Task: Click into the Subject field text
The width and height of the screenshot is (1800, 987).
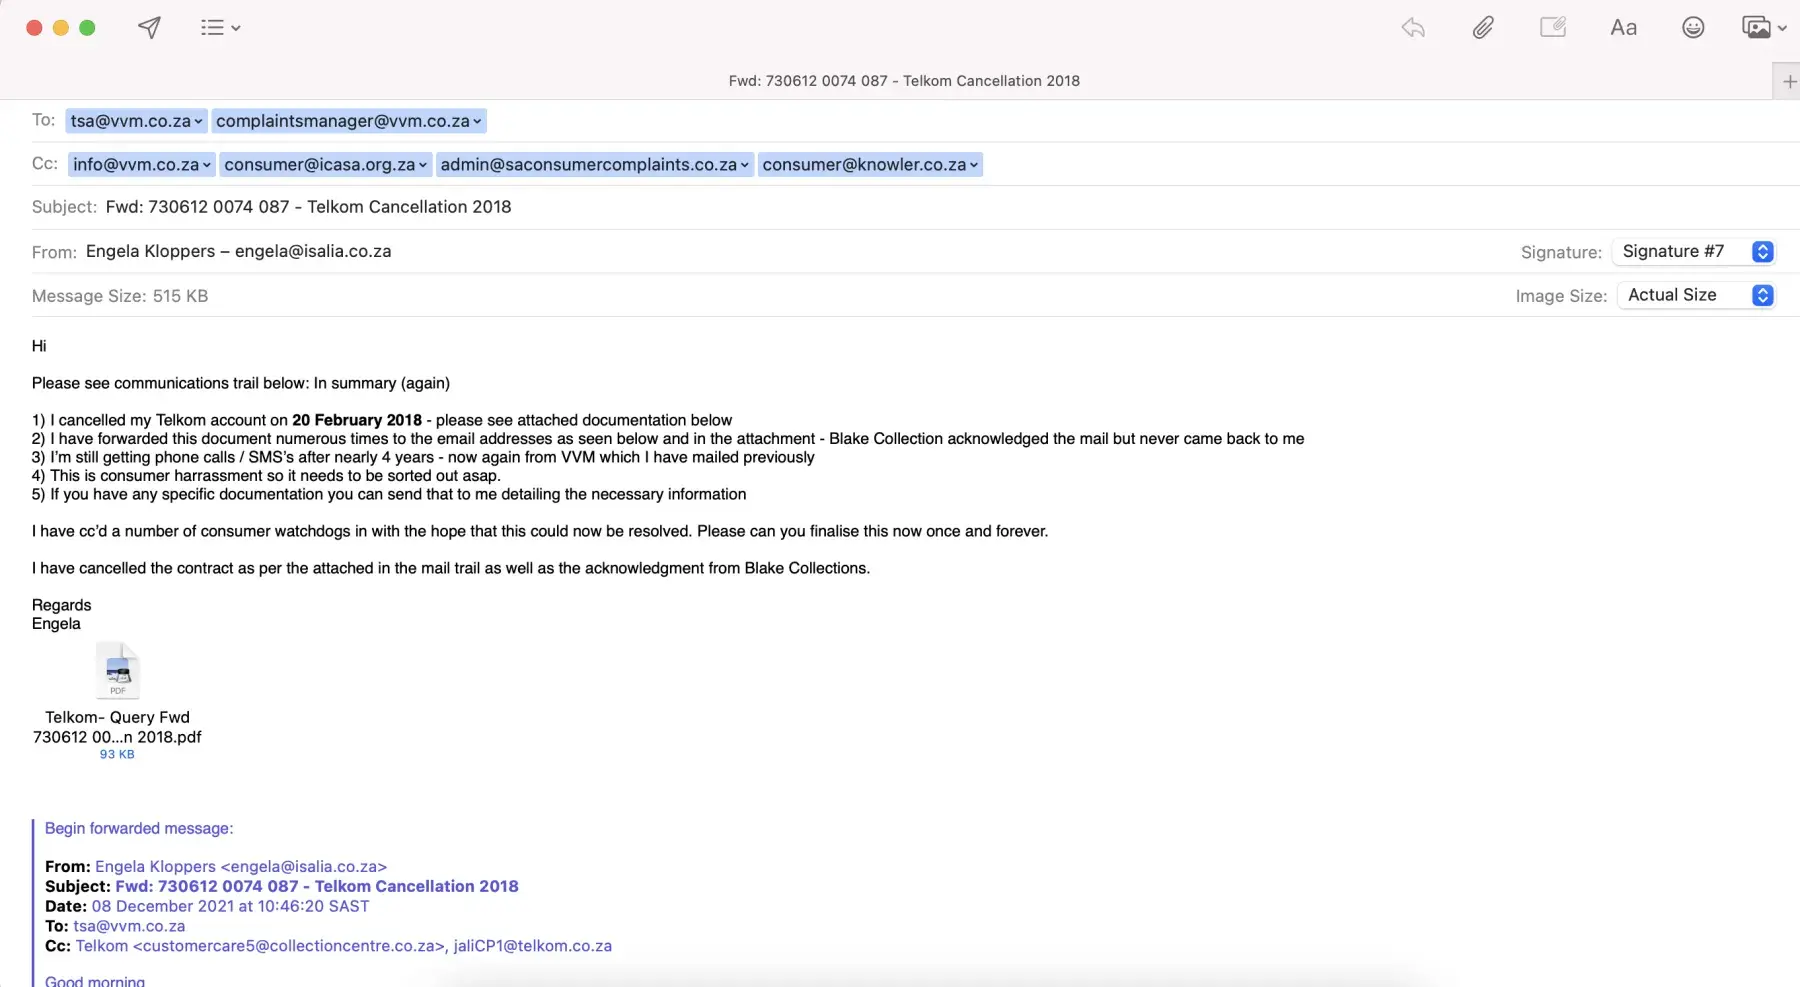Action: tap(308, 207)
